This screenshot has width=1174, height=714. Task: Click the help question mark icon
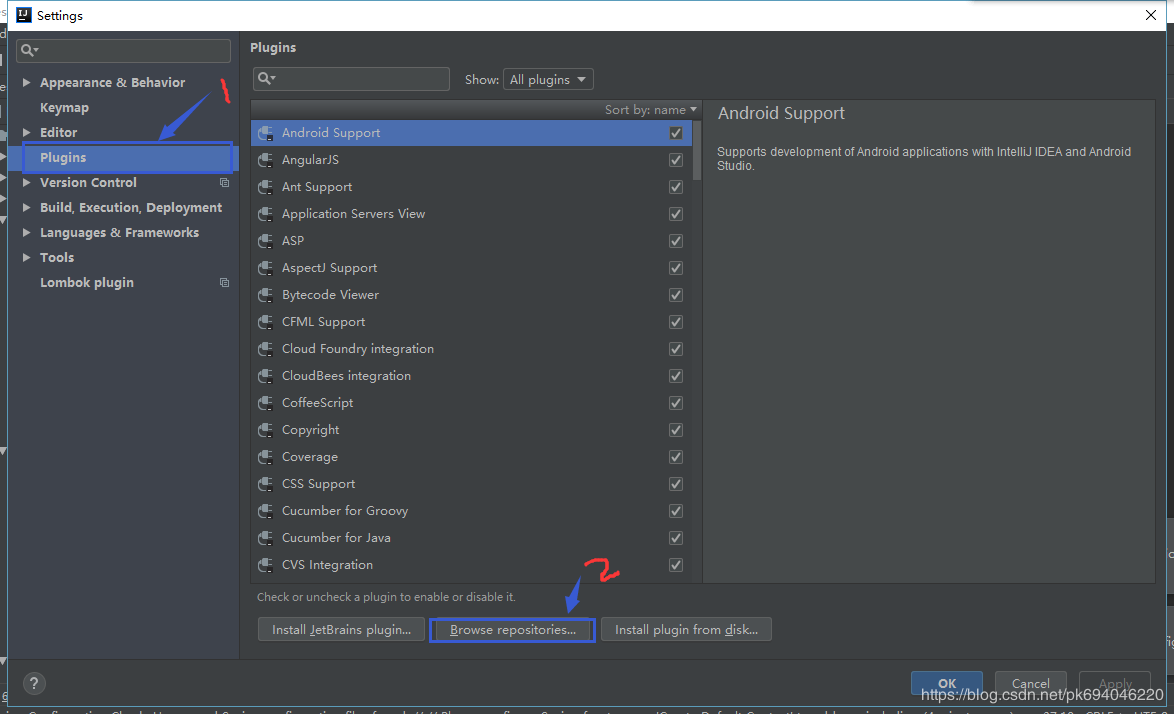34,683
